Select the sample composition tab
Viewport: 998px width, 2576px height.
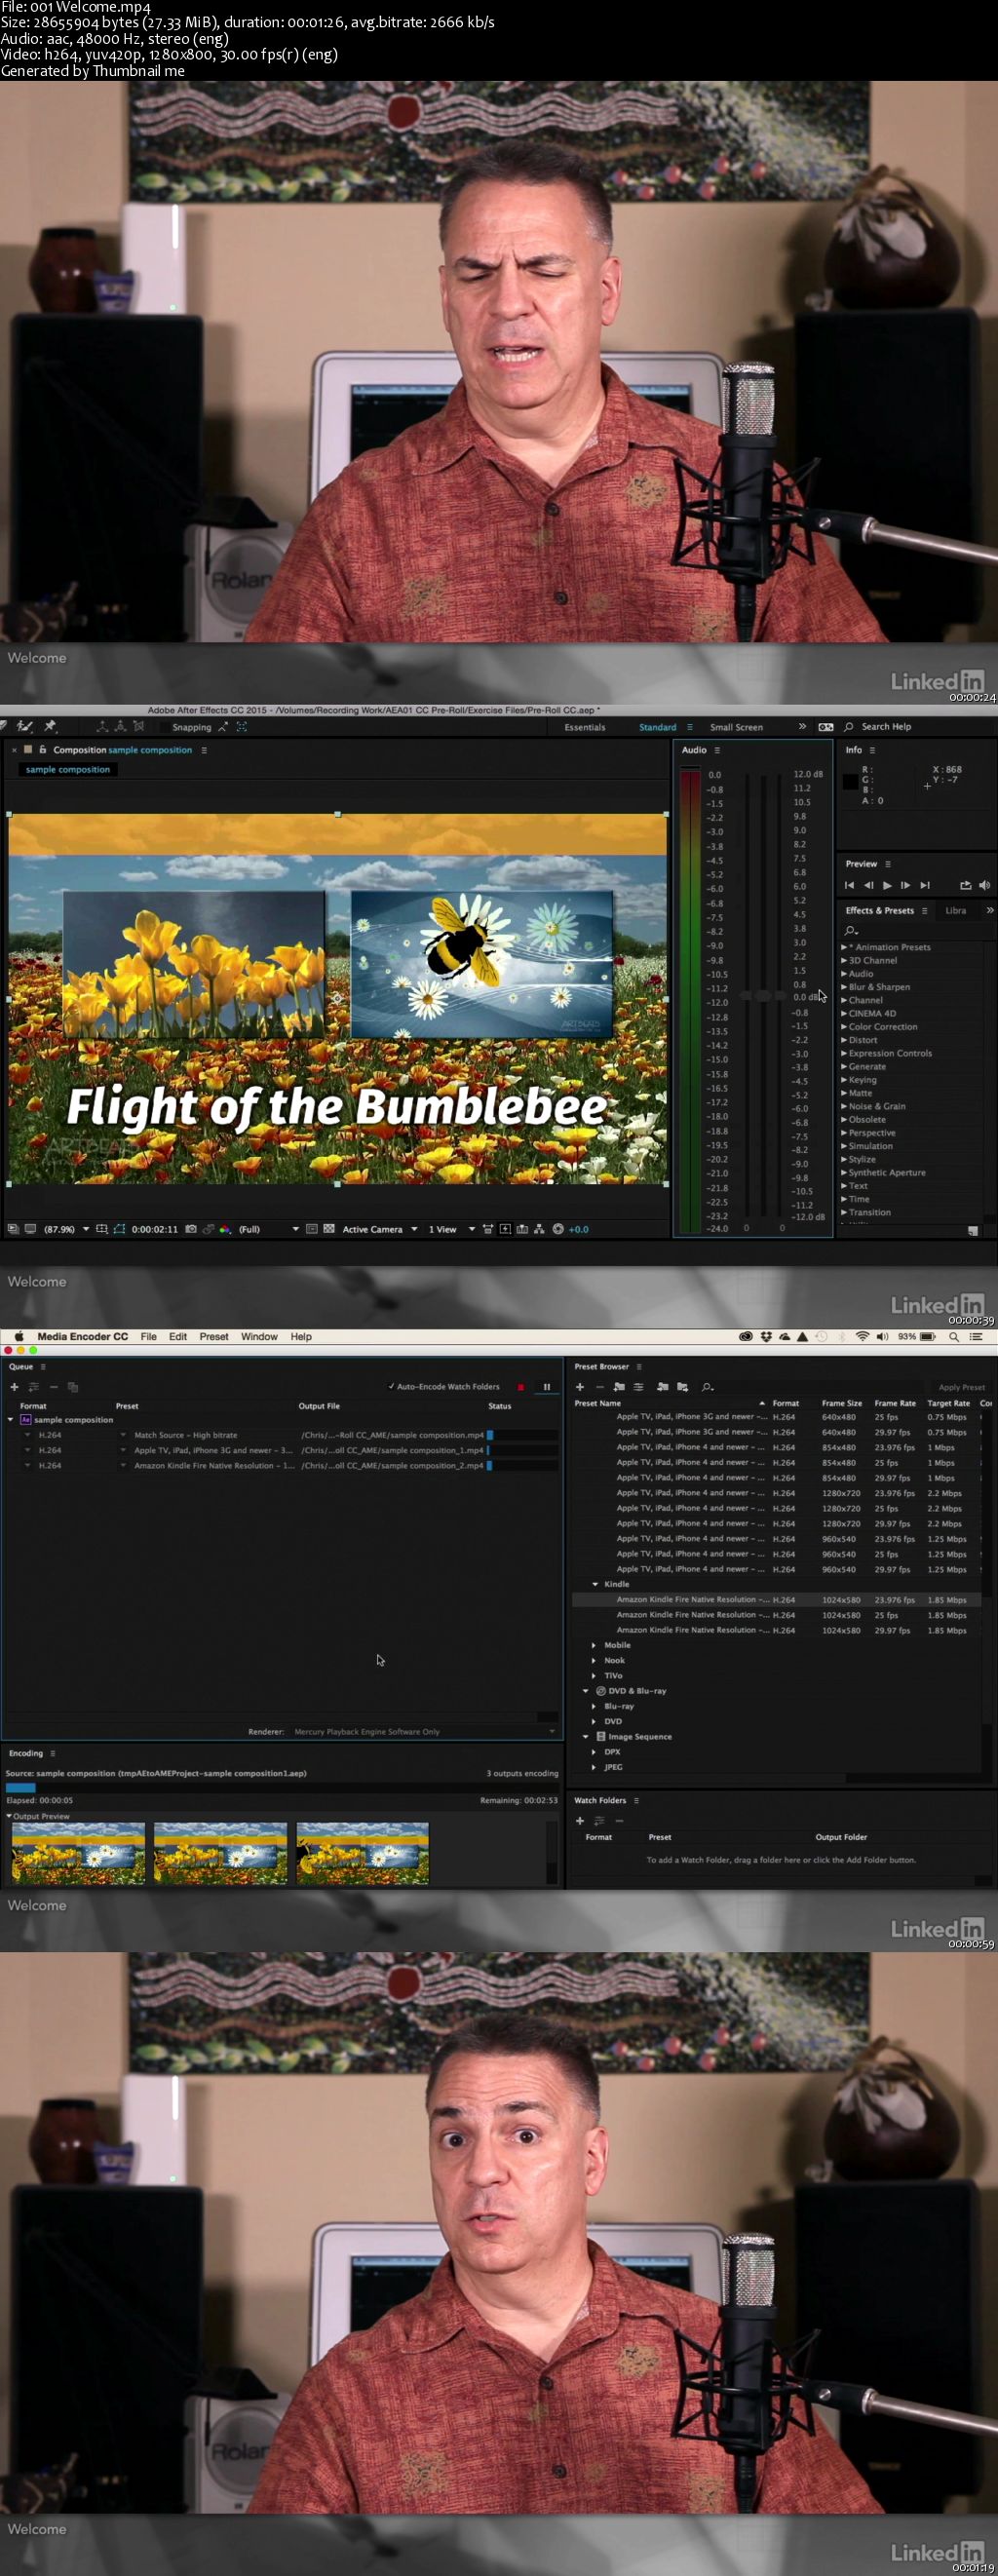tap(68, 770)
